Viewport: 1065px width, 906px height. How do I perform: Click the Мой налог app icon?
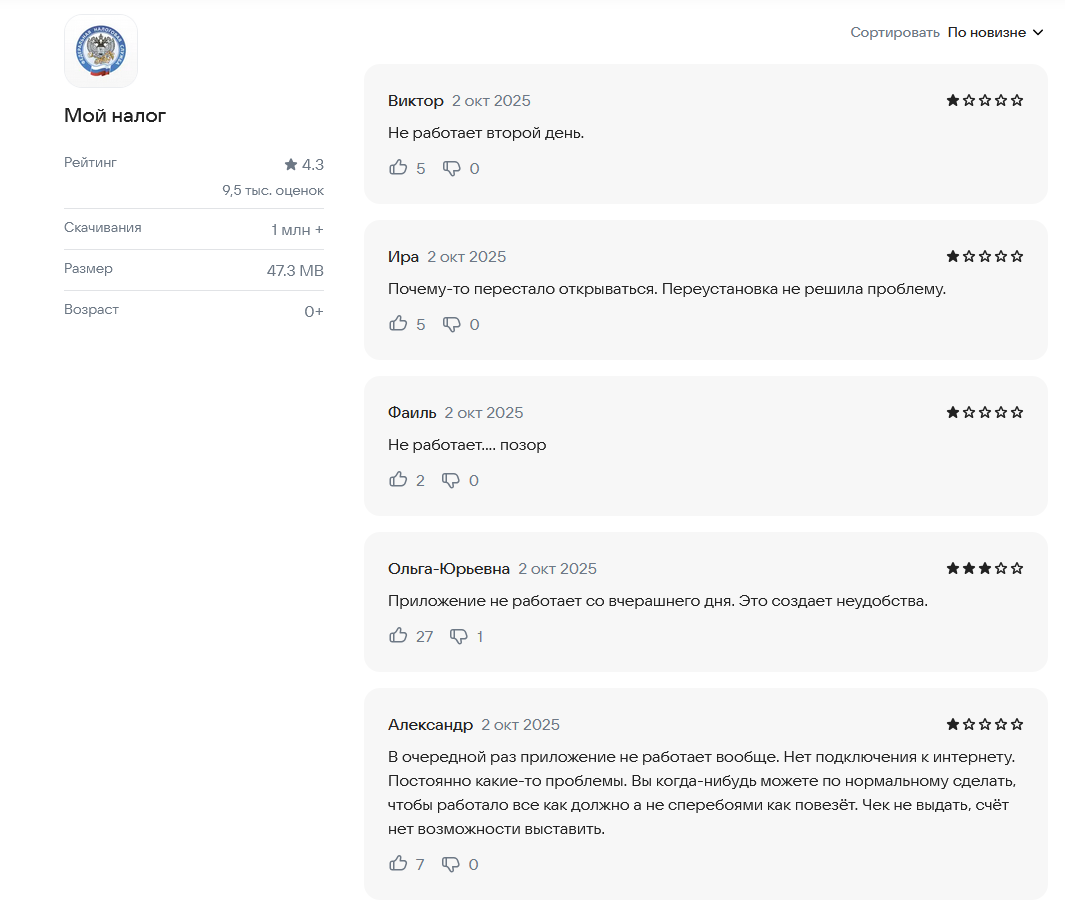tap(101, 51)
